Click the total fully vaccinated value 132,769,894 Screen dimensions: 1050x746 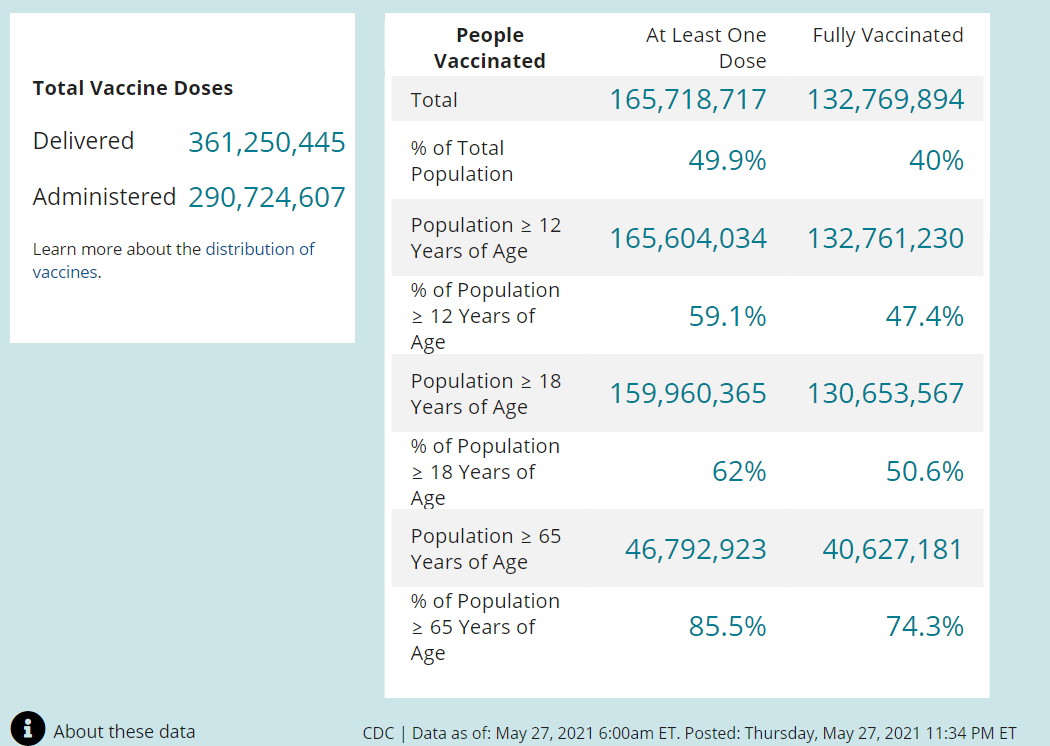coord(885,99)
